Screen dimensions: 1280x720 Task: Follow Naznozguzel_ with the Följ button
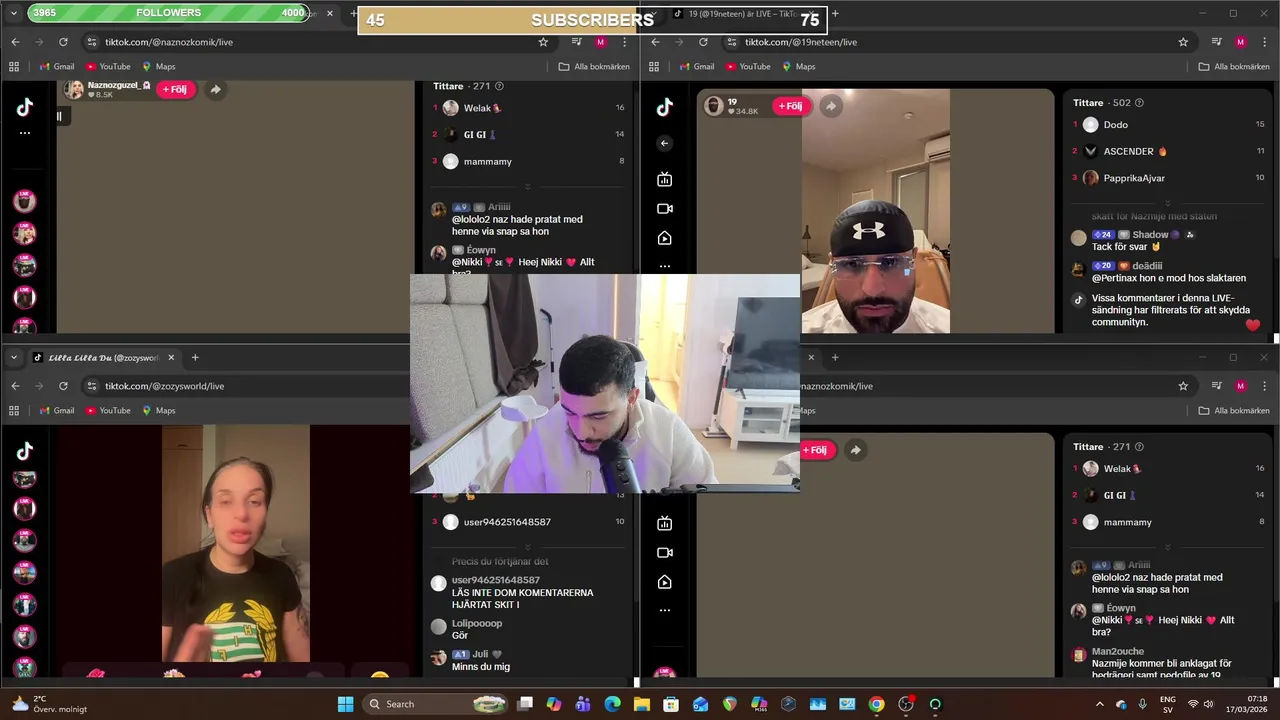[x=175, y=89]
